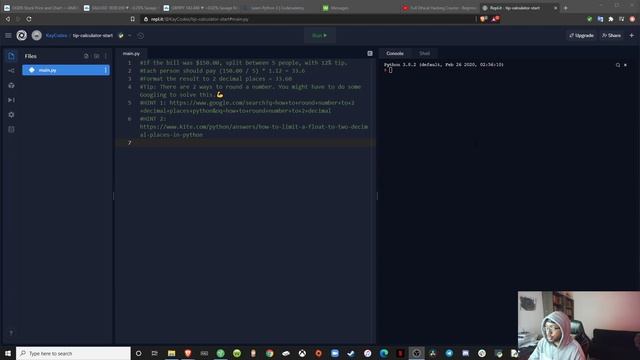Open the Debugger sidebar icon
The height and width of the screenshot is (360, 640).
(11, 100)
